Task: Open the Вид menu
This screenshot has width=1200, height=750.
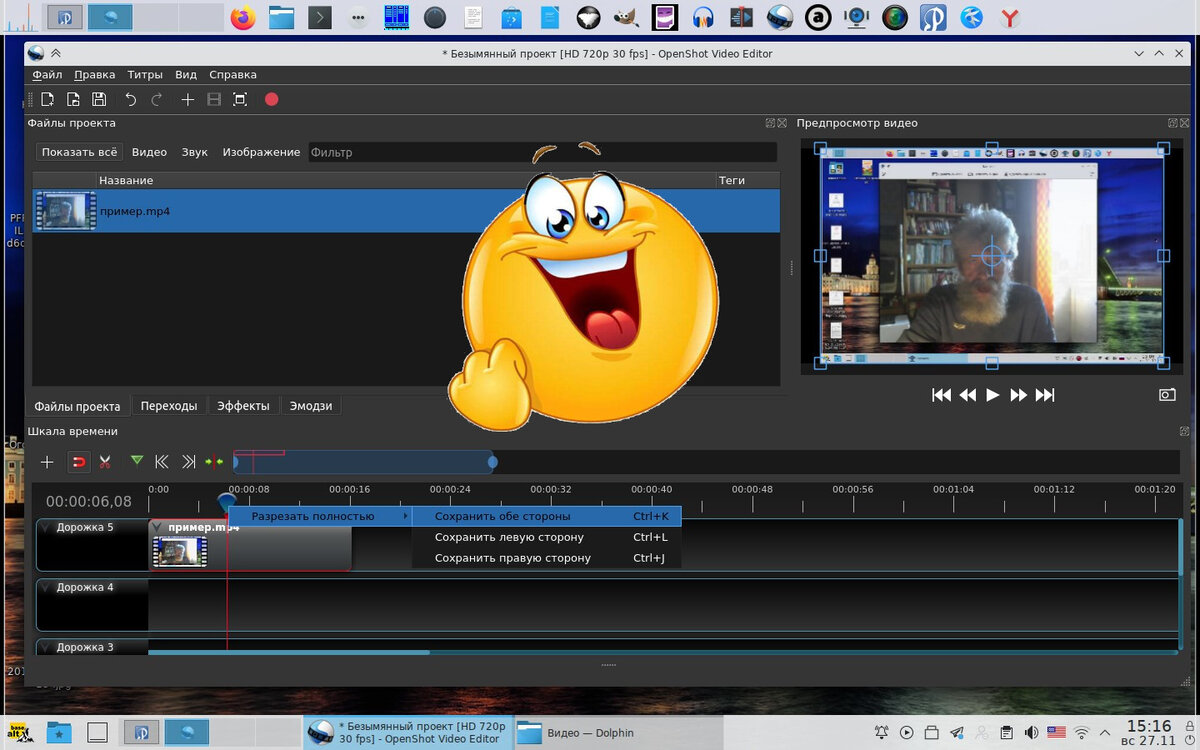Action: pyautogui.click(x=186, y=75)
